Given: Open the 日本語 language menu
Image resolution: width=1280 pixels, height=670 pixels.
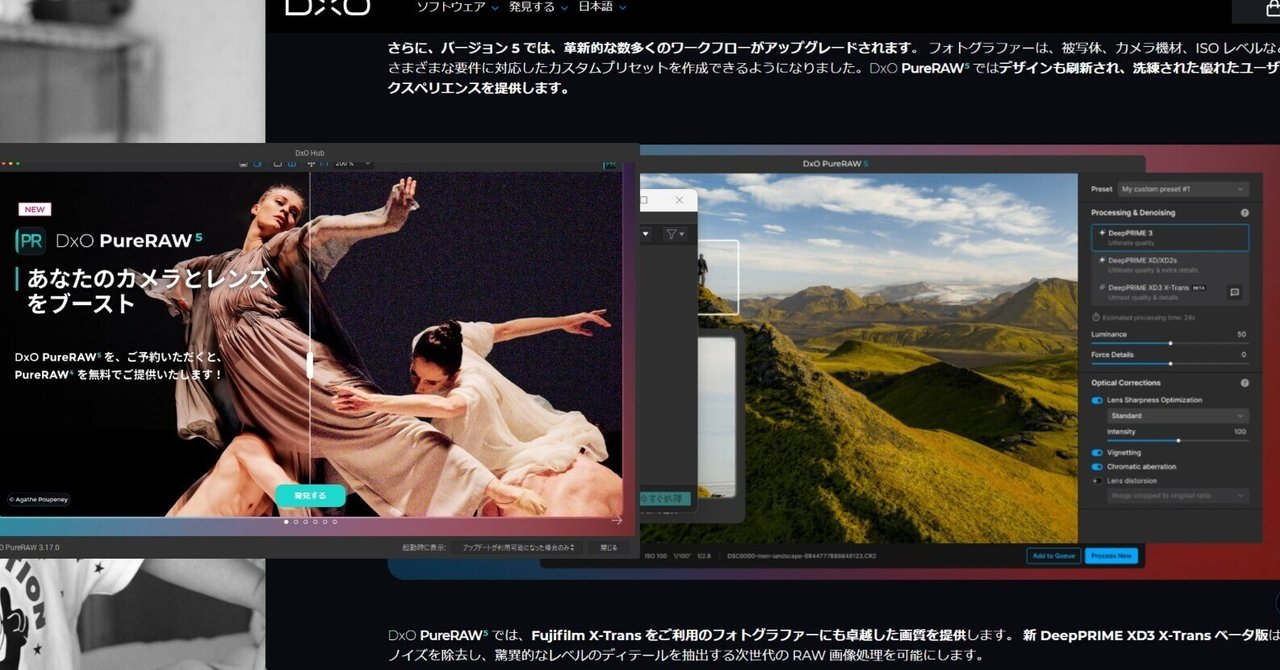Looking at the screenshot, I should pos(597,6).
